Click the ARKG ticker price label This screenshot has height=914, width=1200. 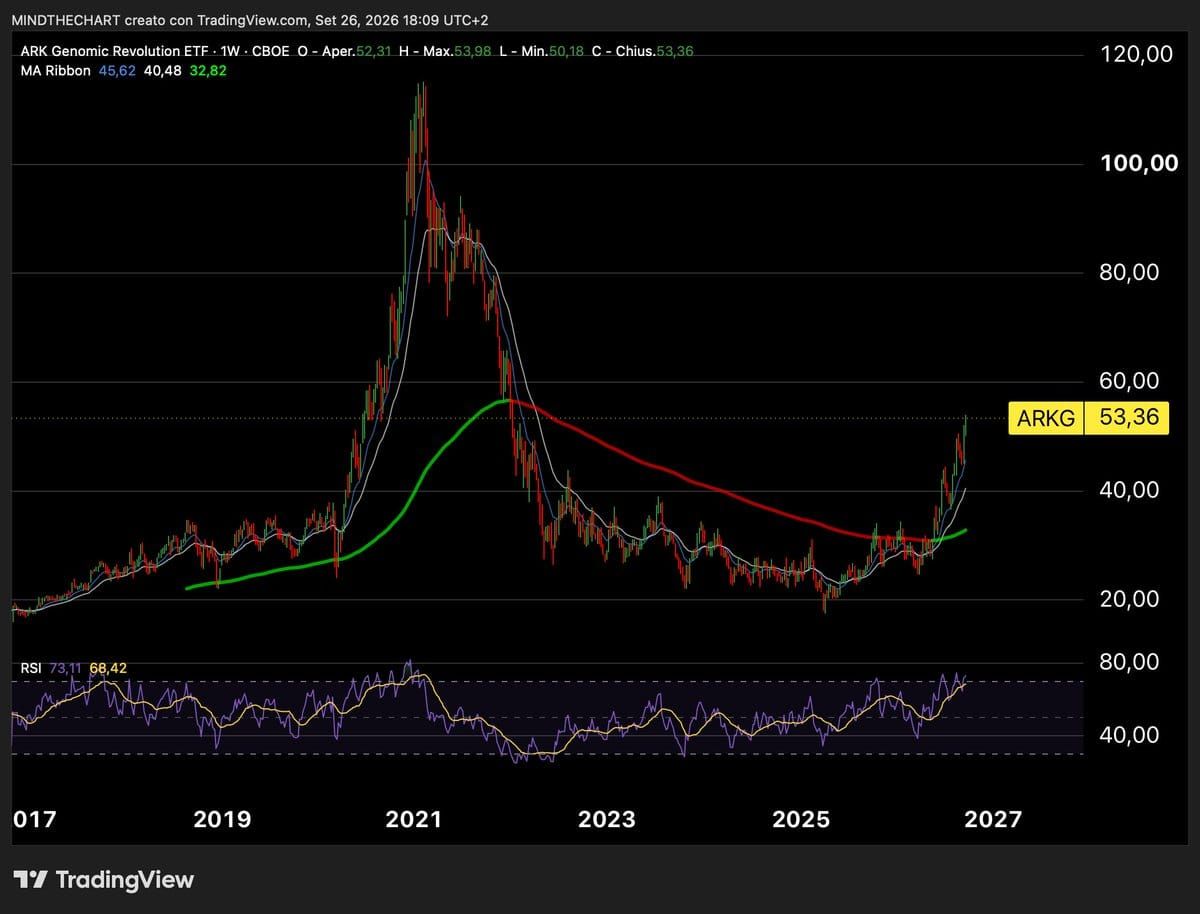pos(1047,417)
